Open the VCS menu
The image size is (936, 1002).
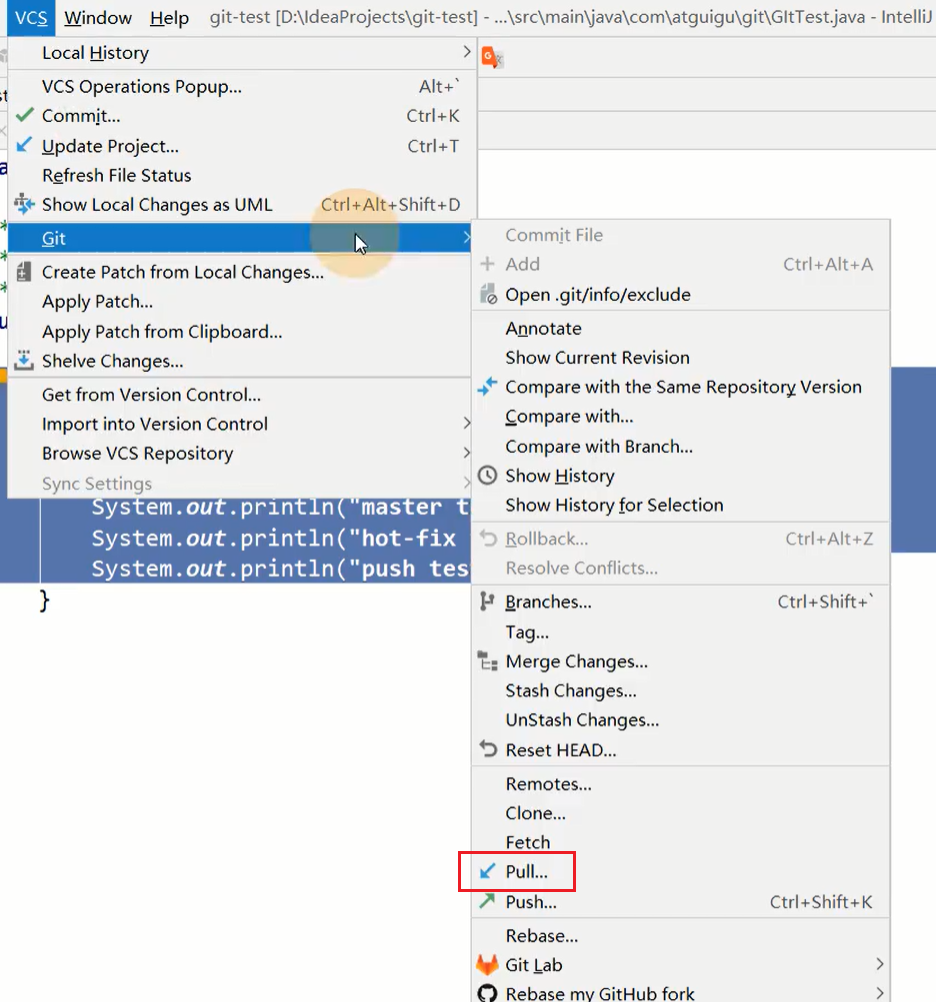31,17
